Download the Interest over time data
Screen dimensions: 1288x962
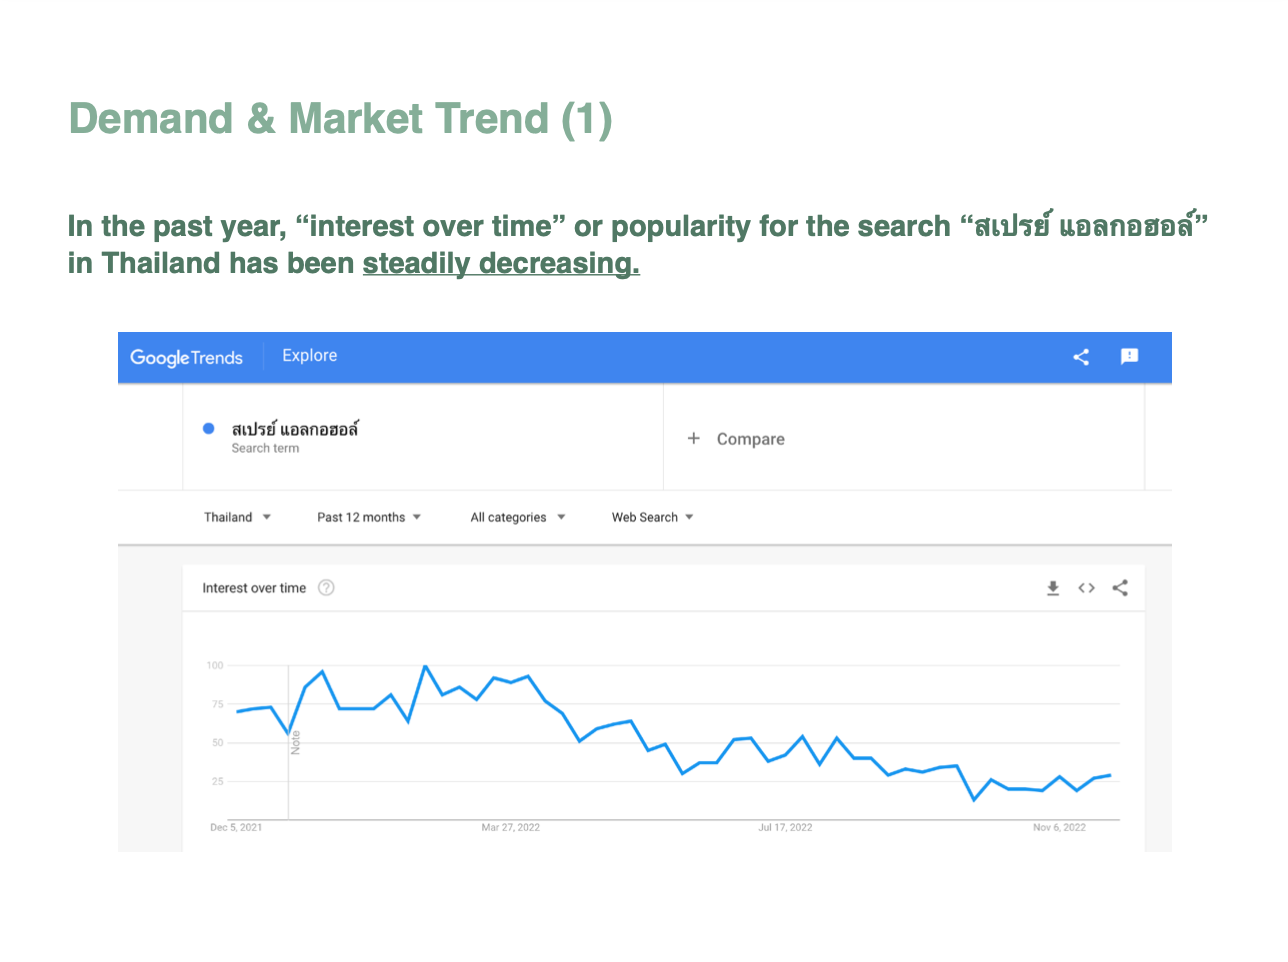coord(1053,588)
